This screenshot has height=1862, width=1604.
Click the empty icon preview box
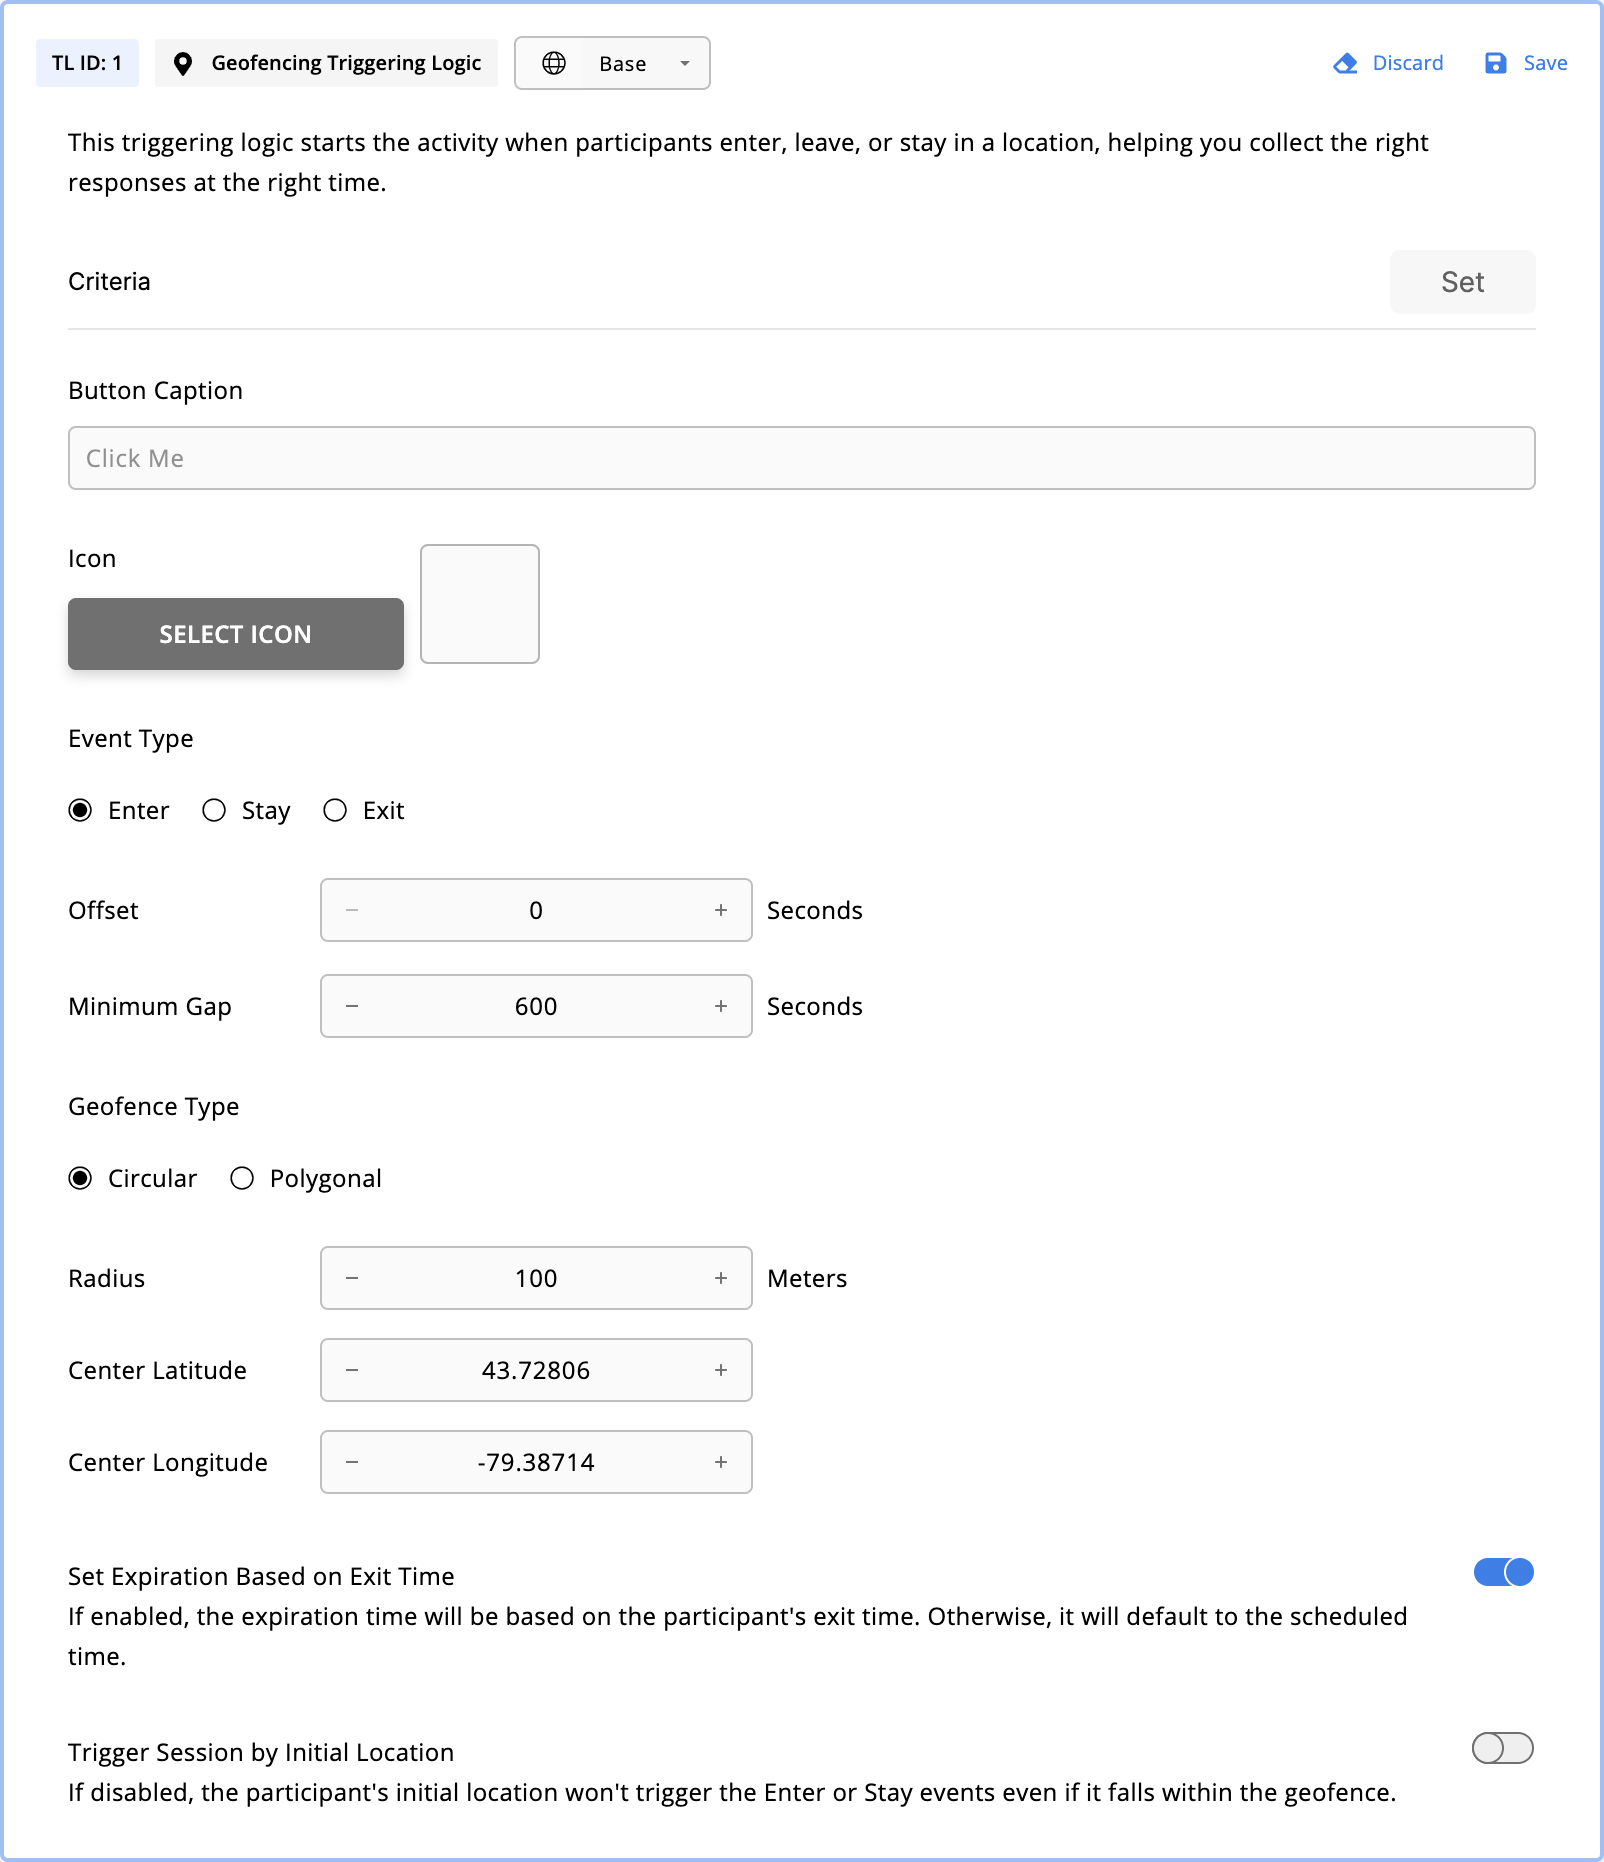click(480, 604)
